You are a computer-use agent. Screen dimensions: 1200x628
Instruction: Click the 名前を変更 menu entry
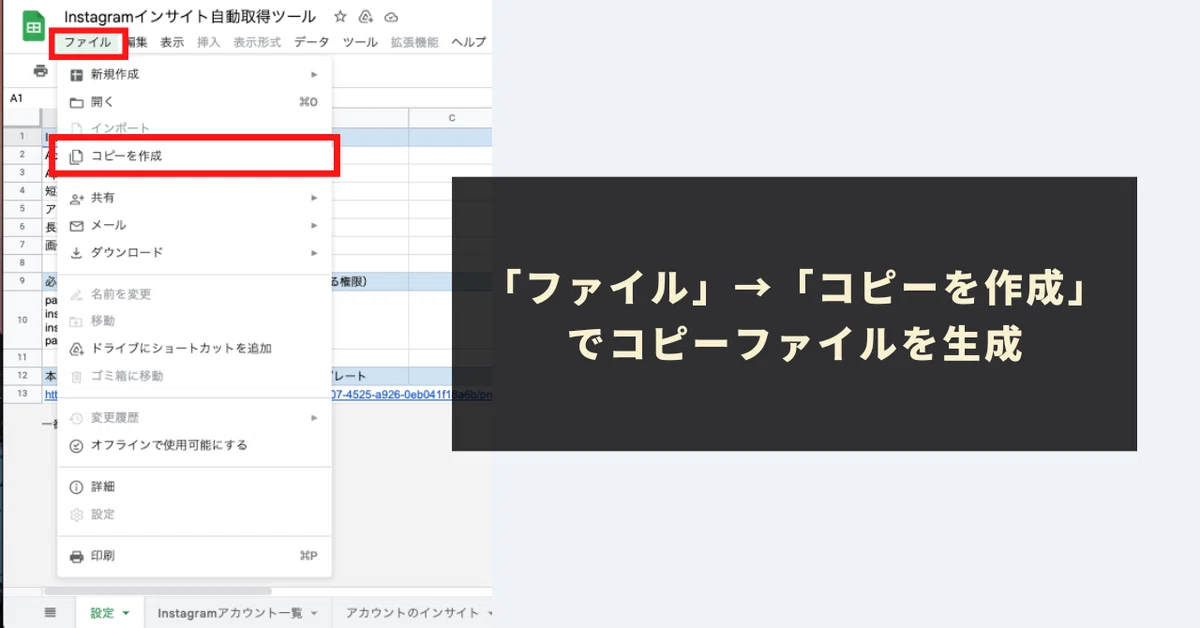point(194,294)
